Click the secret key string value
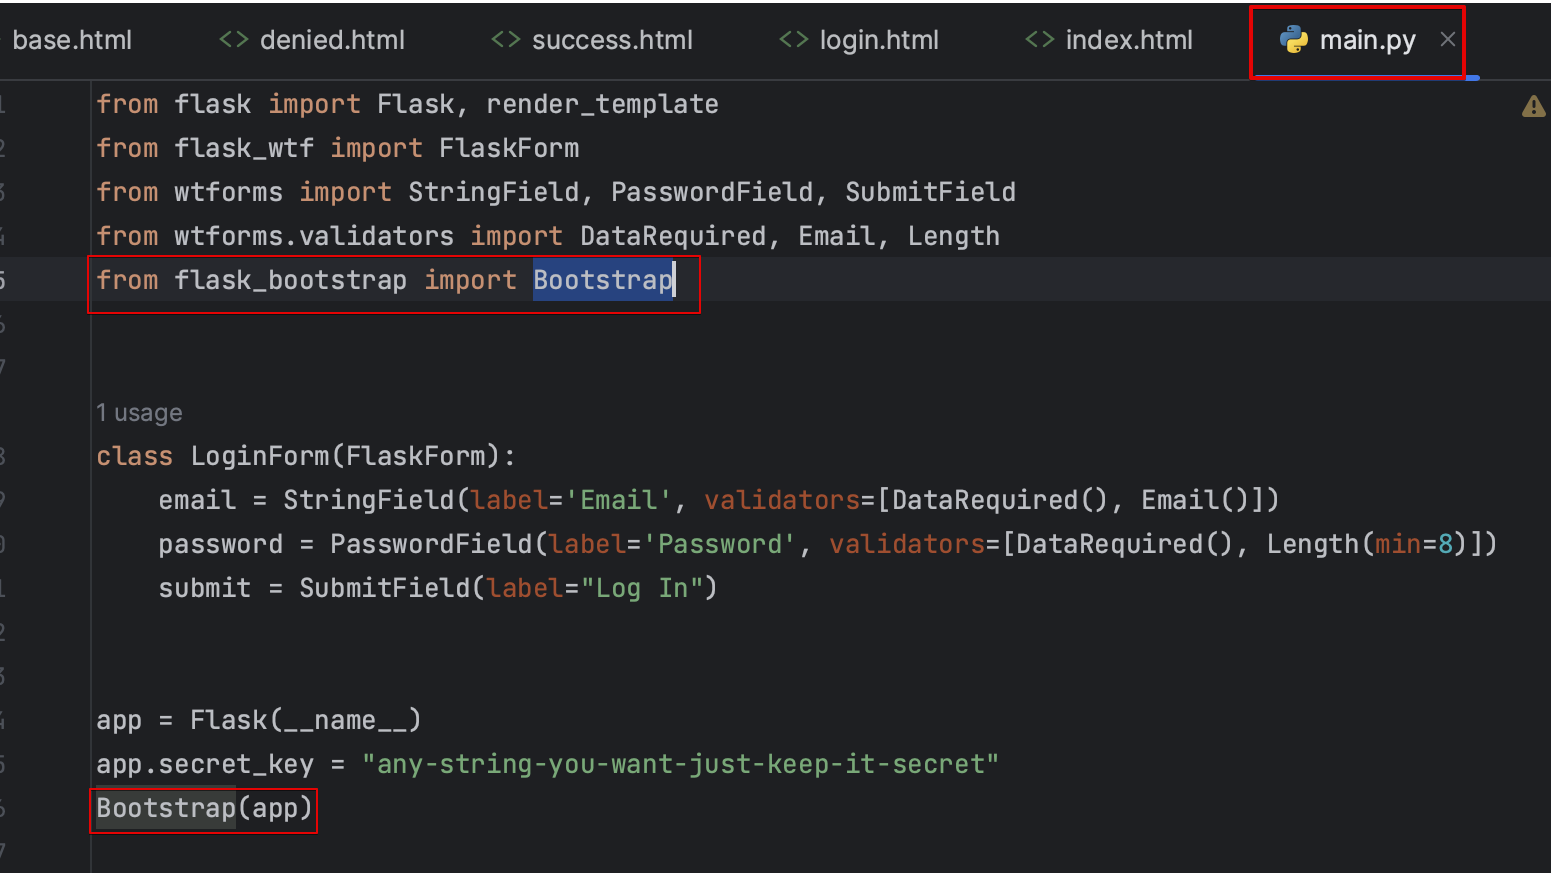 (680, 764)
